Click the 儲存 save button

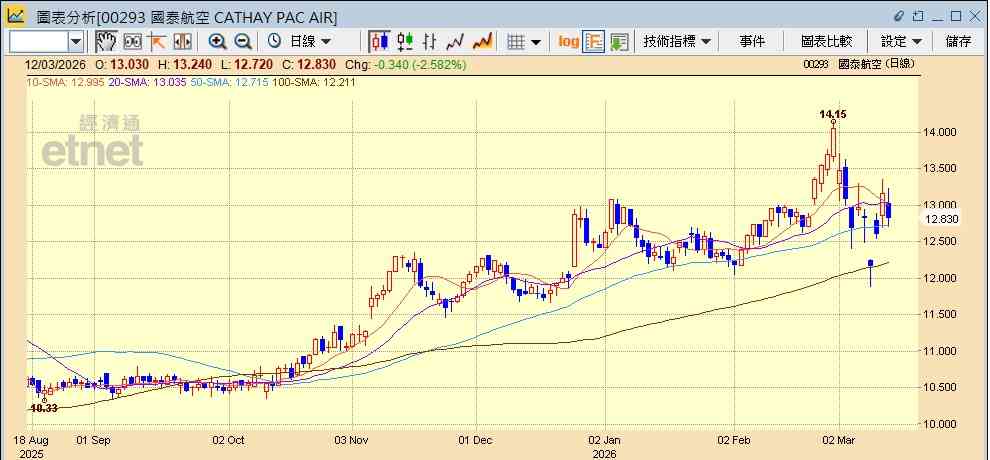coord(958,42)
